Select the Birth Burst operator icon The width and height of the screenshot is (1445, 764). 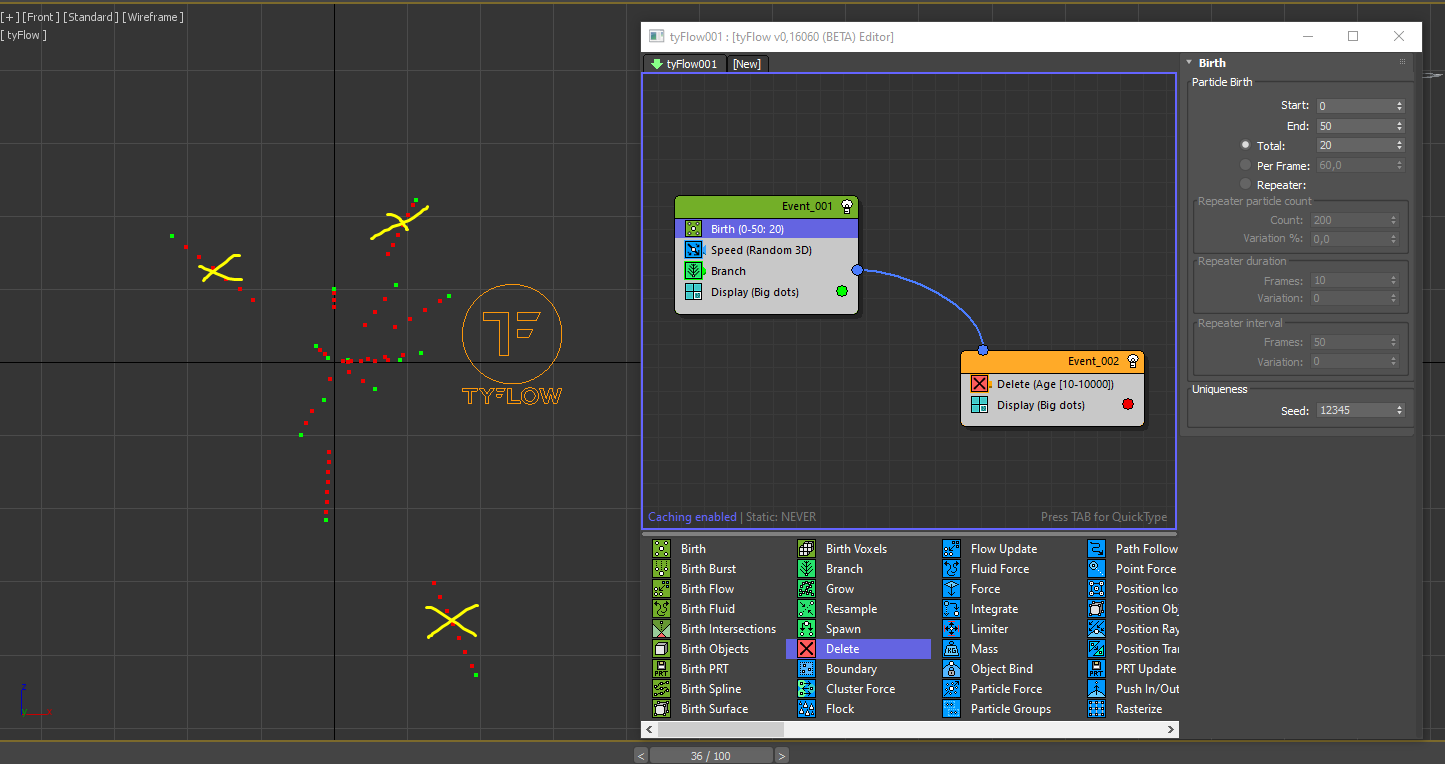coord(661,569)
